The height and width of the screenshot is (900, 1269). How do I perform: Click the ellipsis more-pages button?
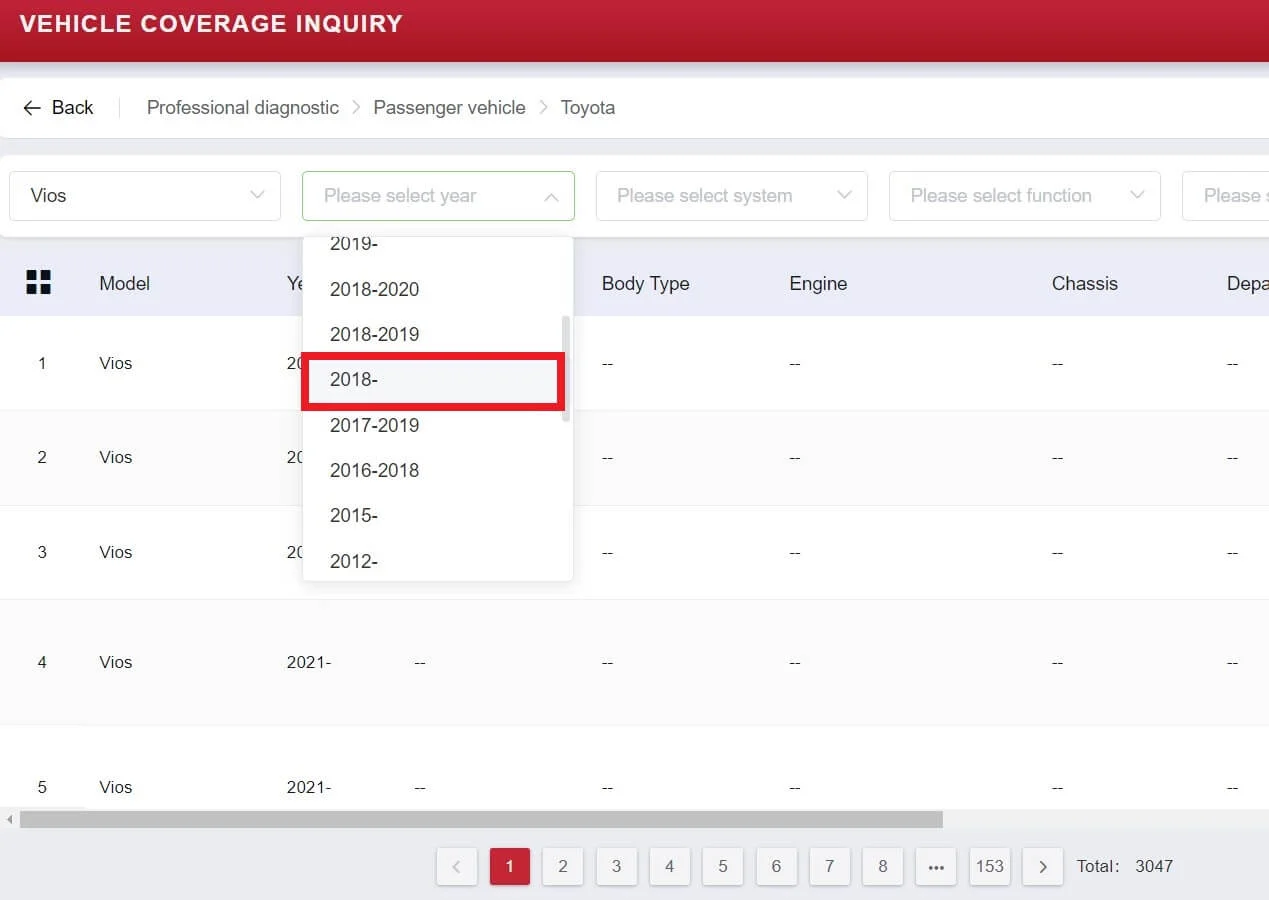[x=935, y=867]
